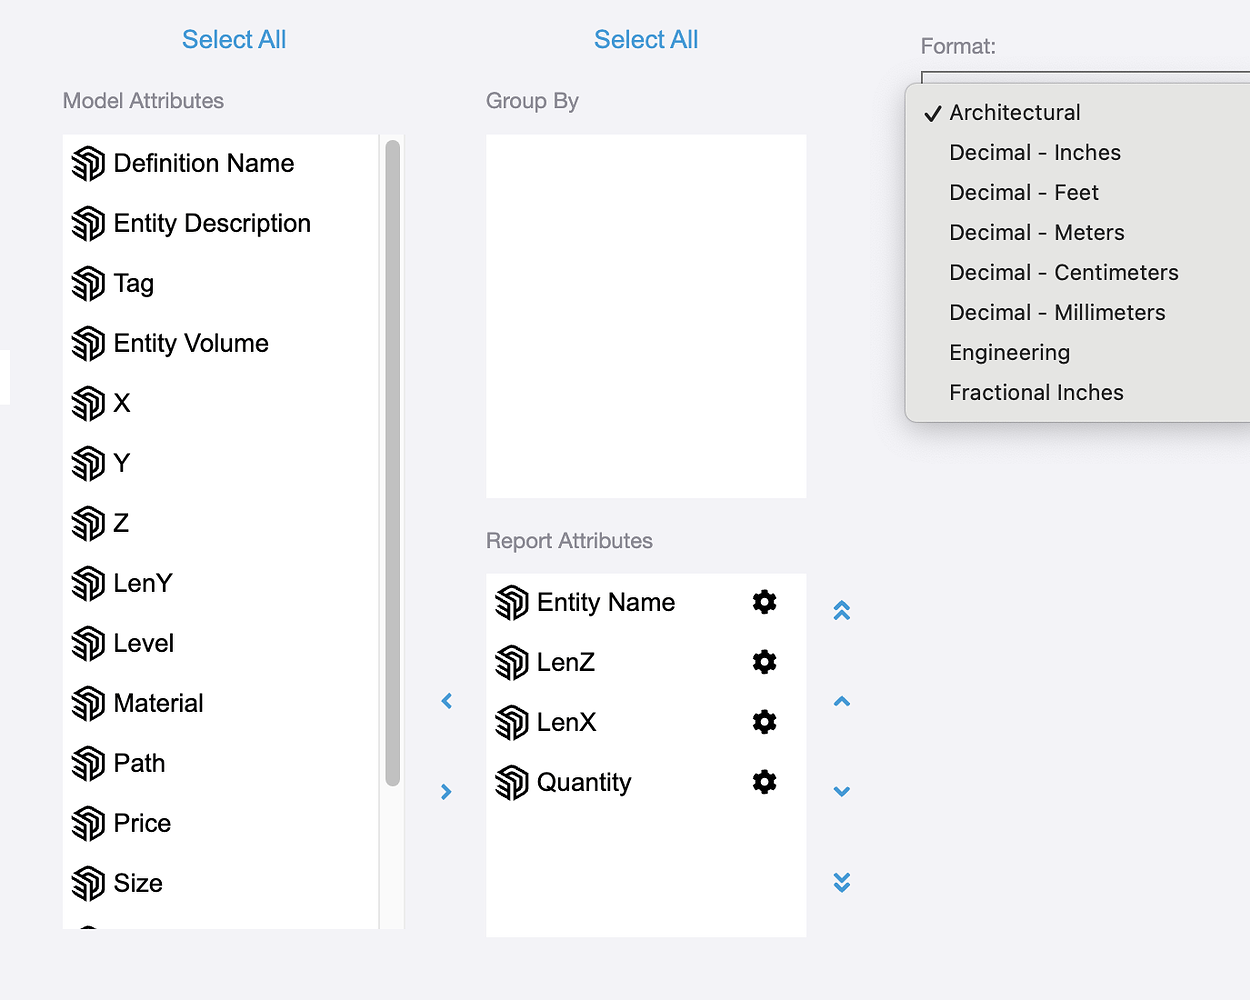The height and width of the screenshot is (1000, 1250).
Task: Move attribute to bottom with double down arrow
Action: (842, 882)
